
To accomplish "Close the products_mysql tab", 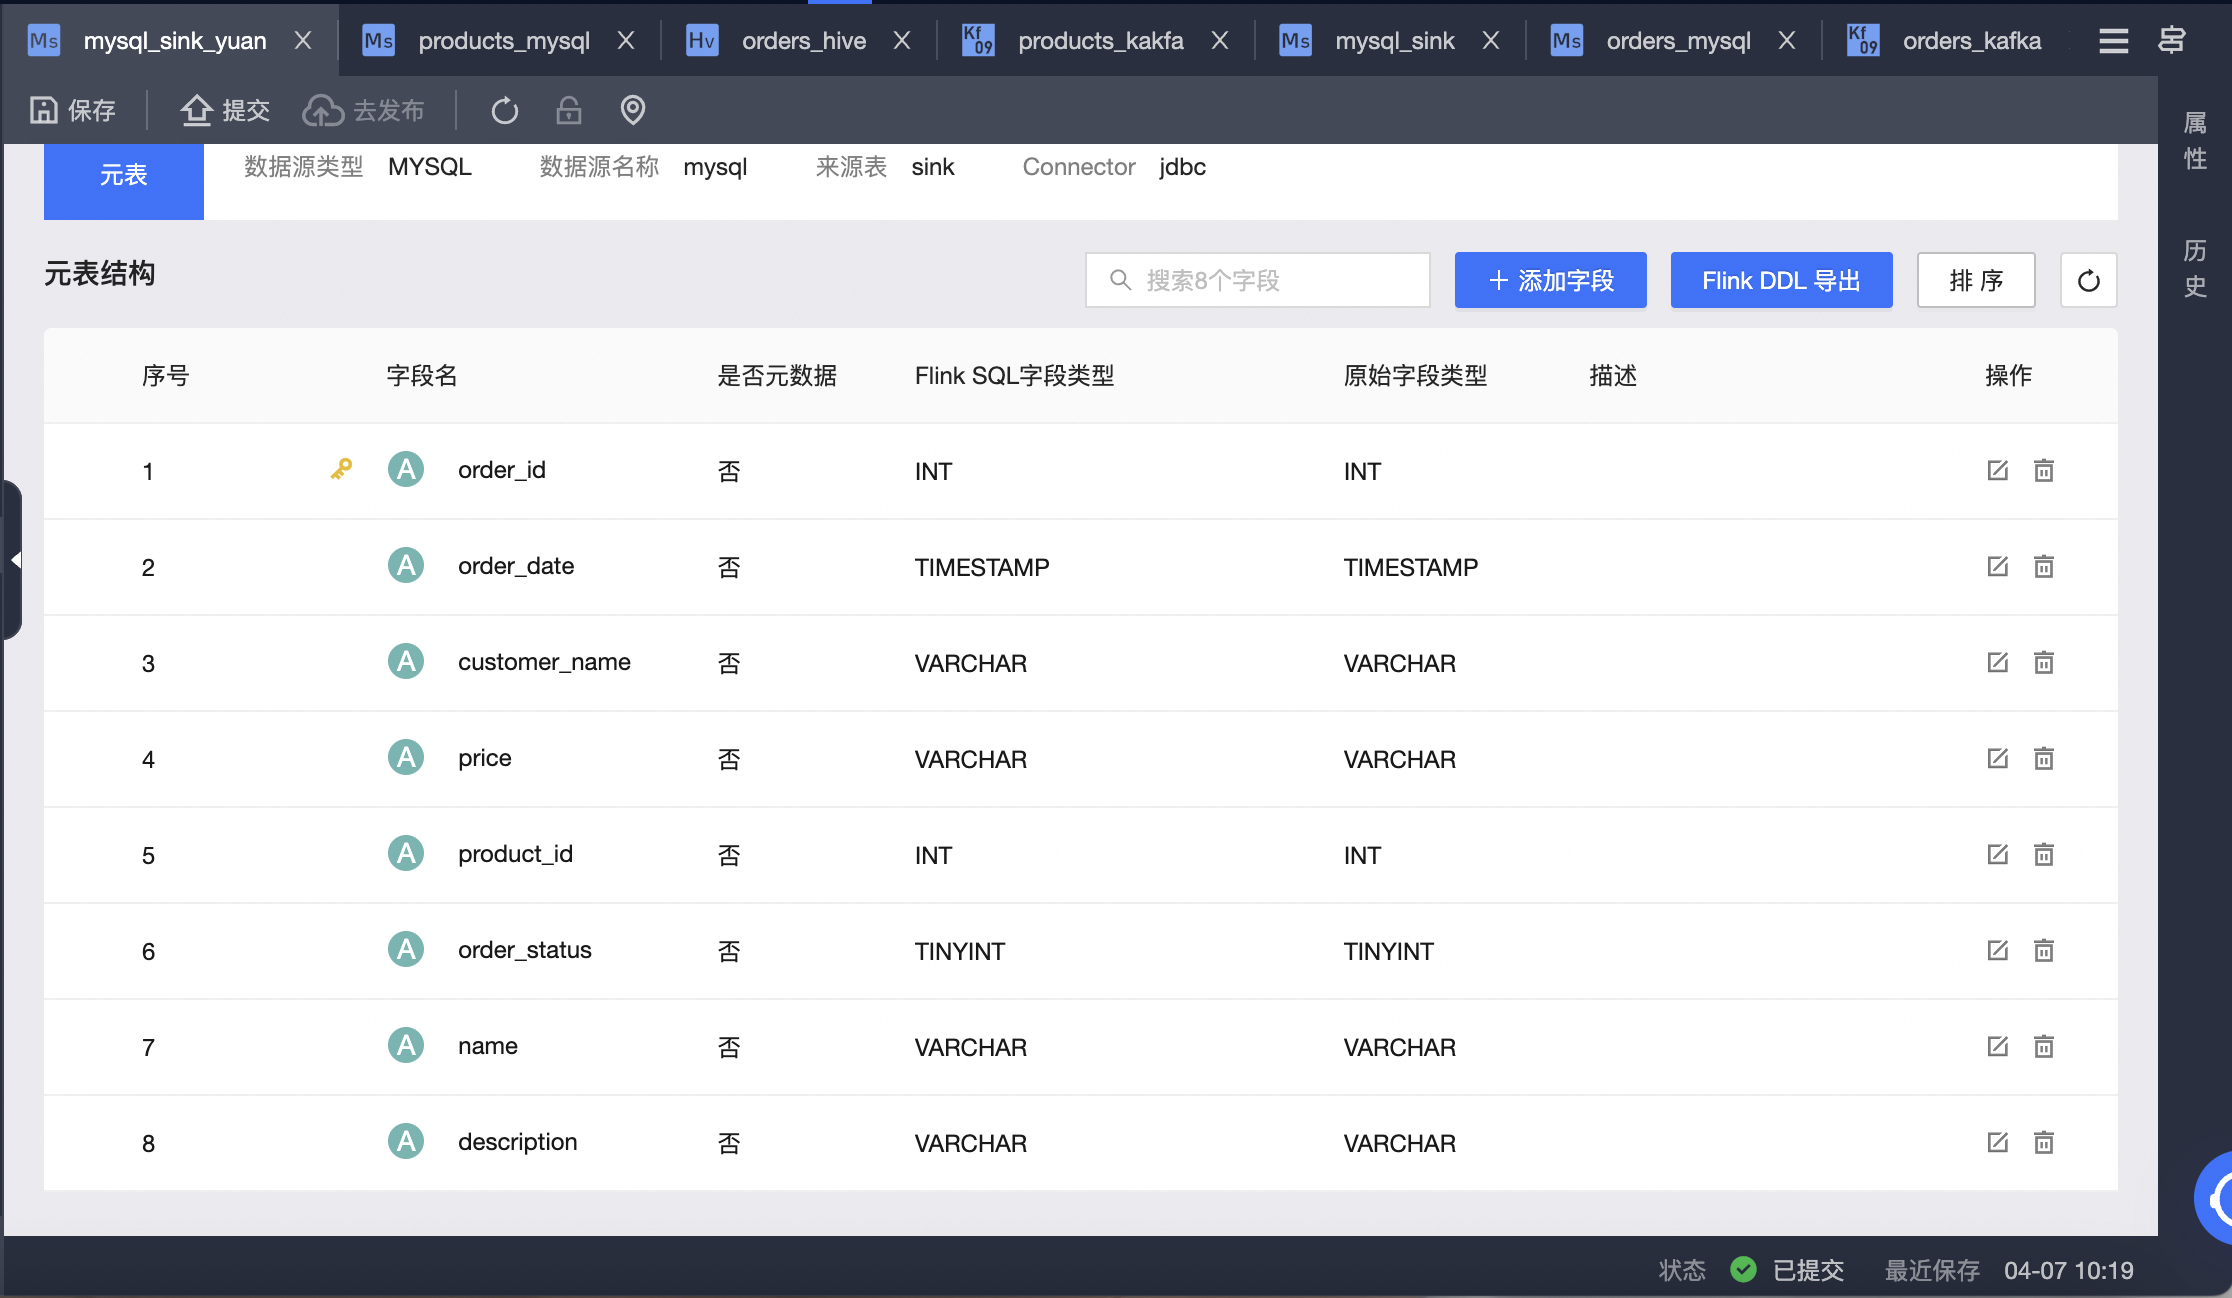I will click(626, 40).
